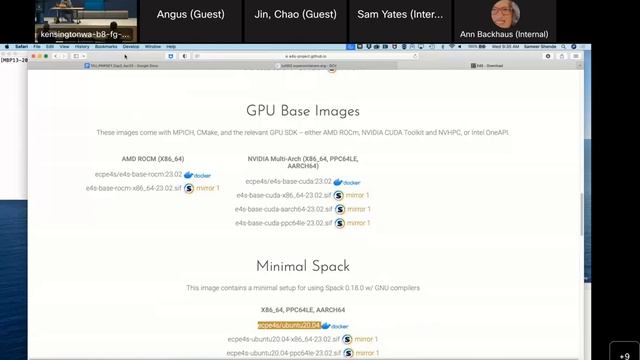
Task: Open the History menu
Action: (x=82, y=47)
